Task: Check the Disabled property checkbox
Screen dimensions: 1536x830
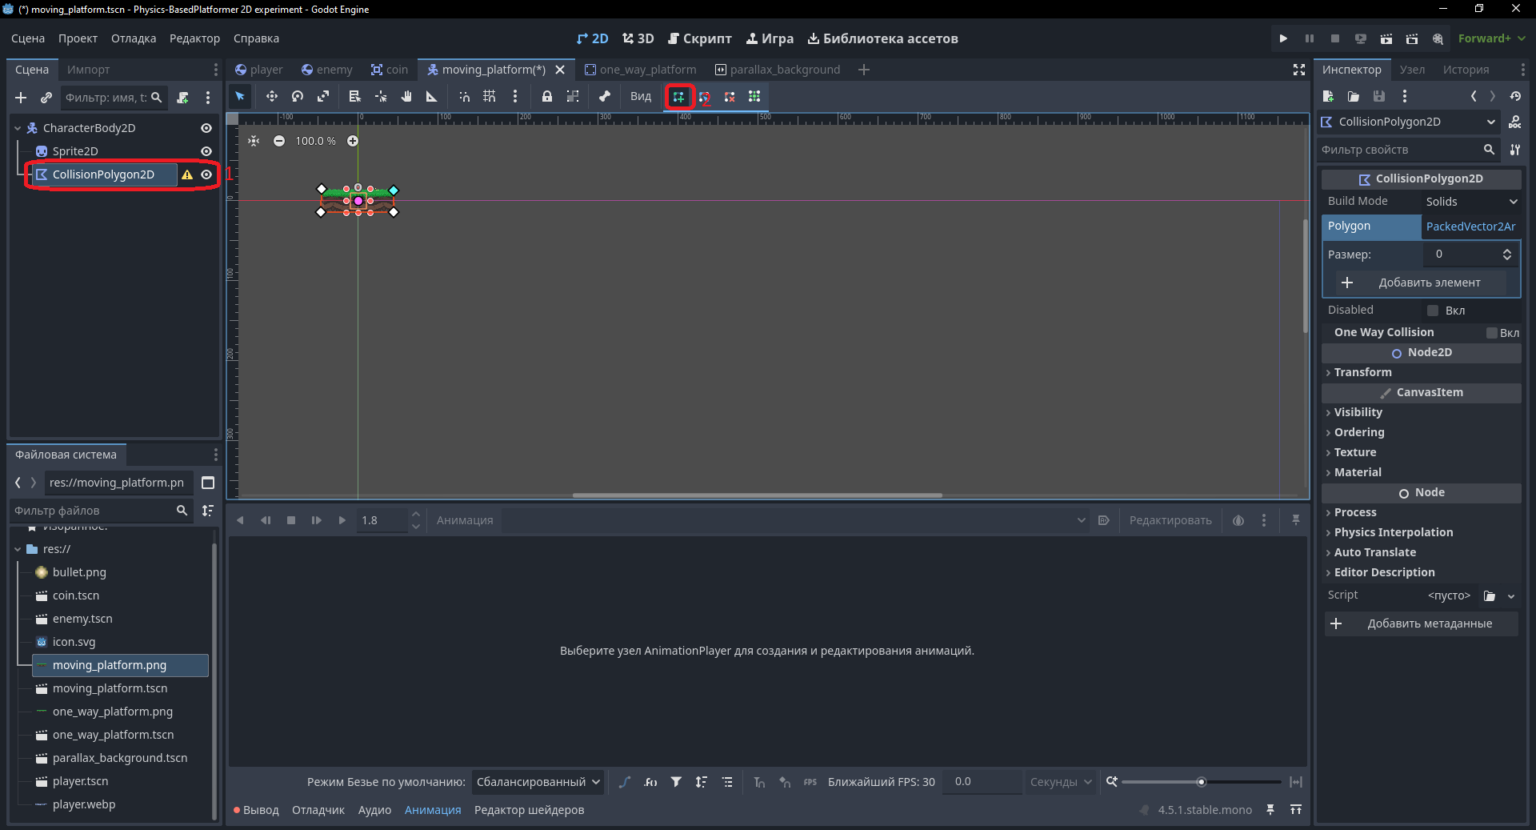Action: [x=1432, y=310]
